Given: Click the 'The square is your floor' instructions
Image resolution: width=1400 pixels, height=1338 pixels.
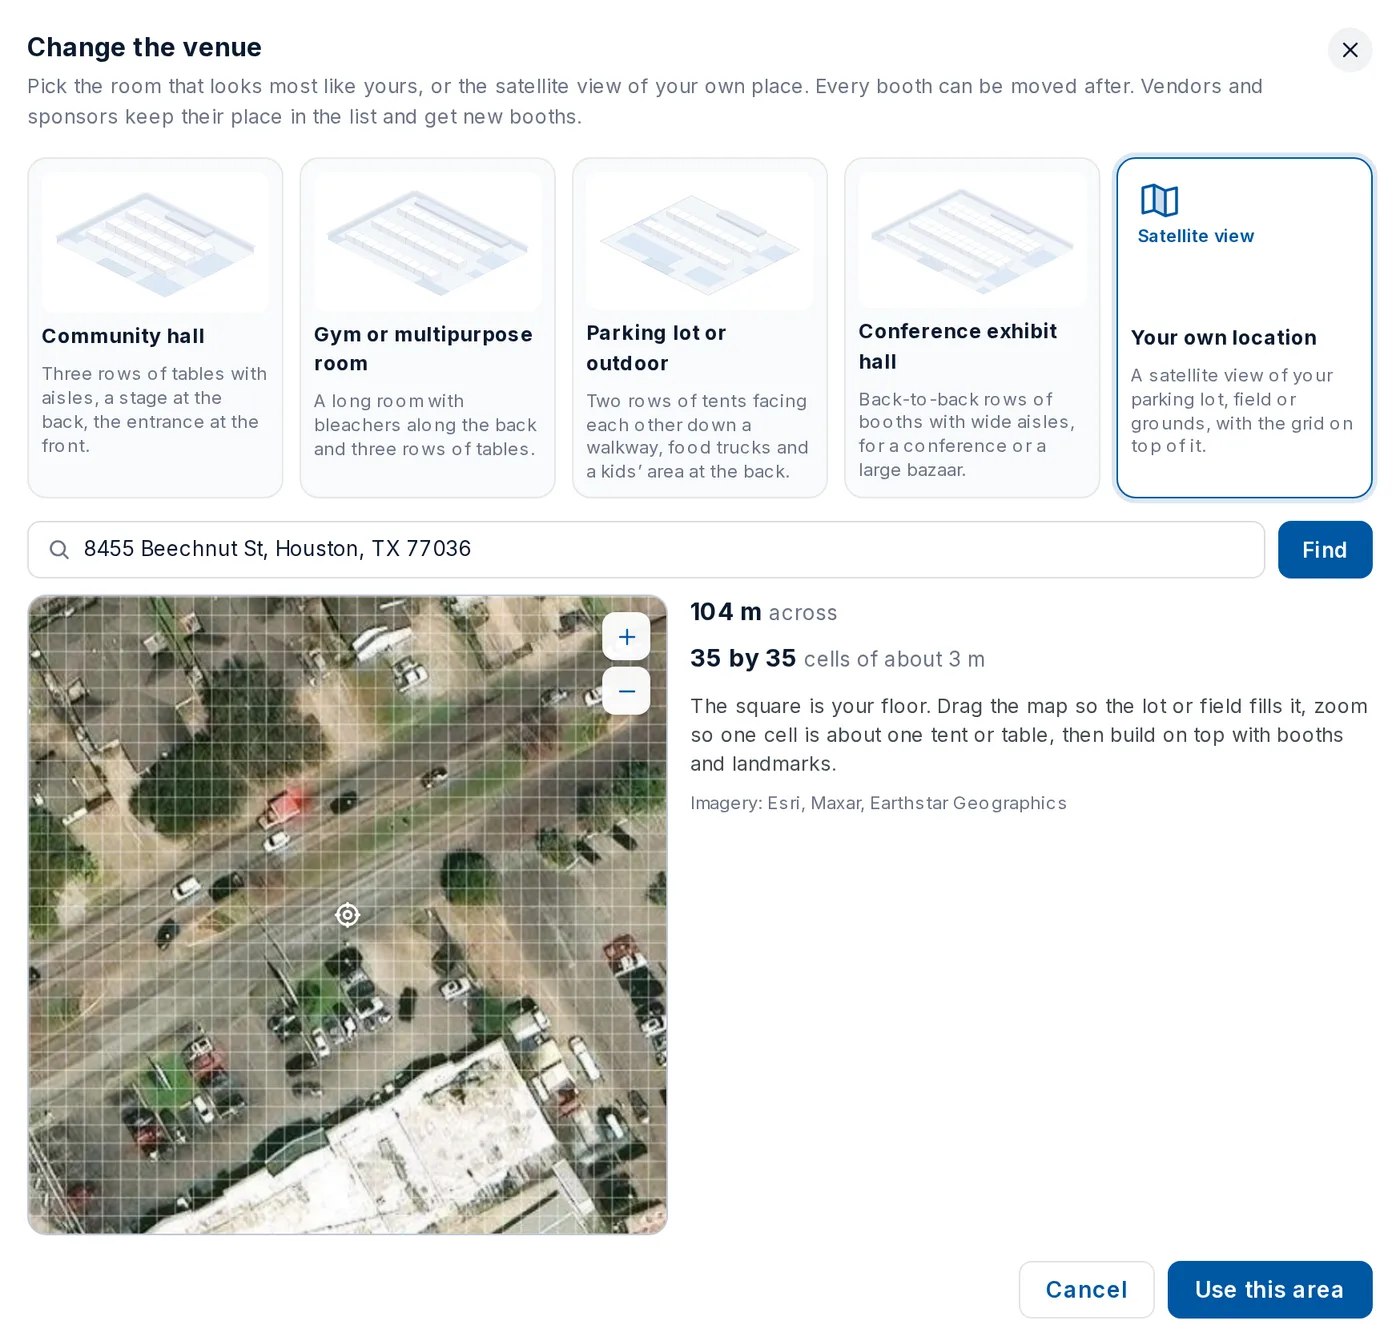Looking at the screenshot, I should (1029, 735).
